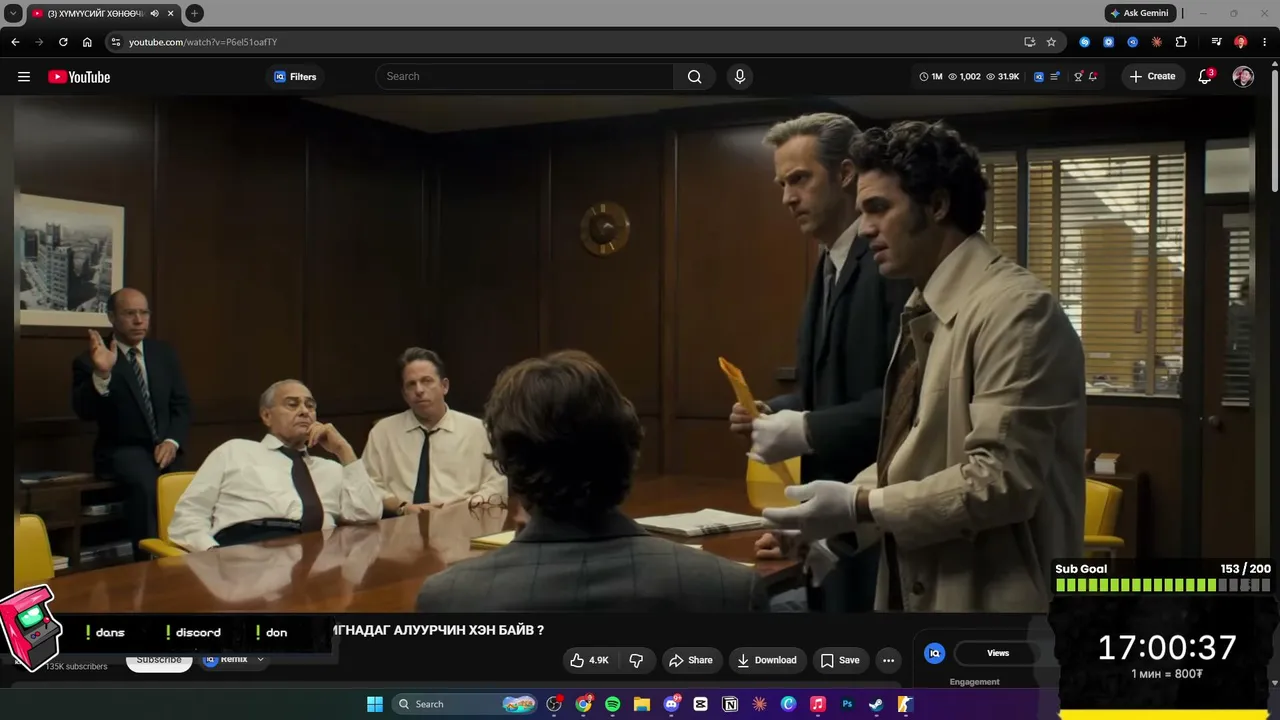Start voice search with the microphone

click(x=739, y=77)
